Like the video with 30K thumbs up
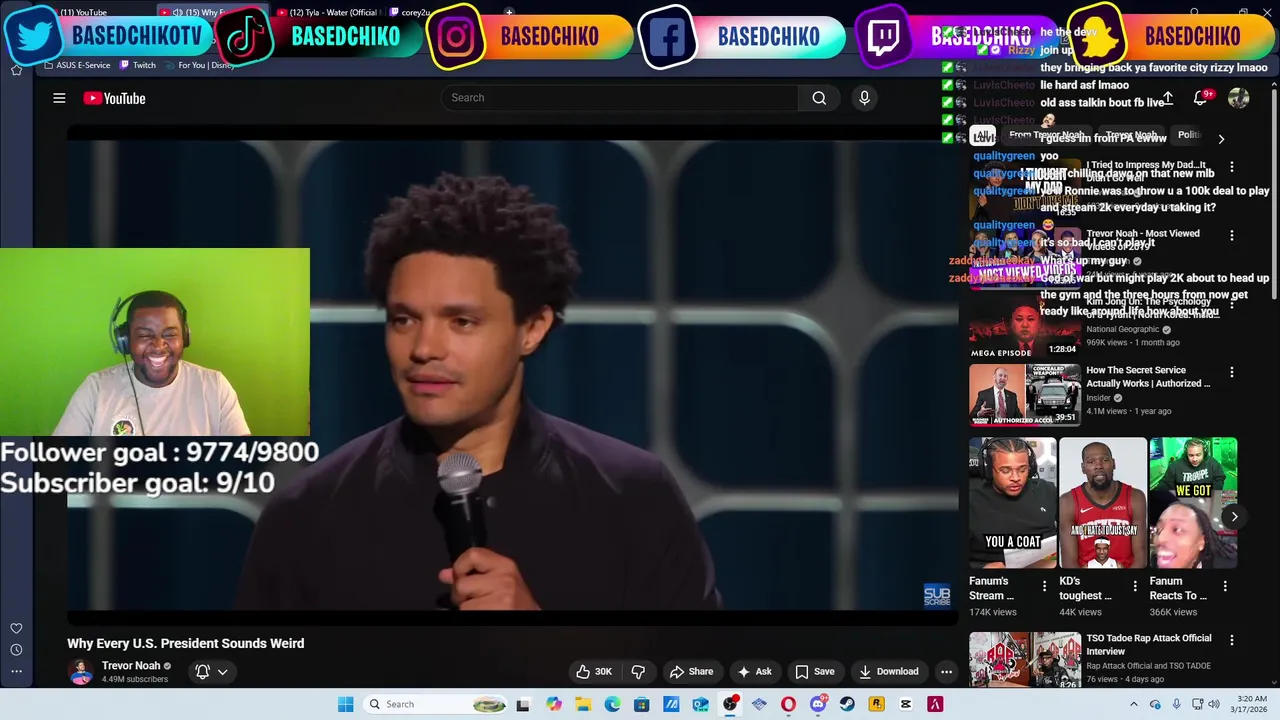This screenshot has width=1280, height=720. click(x=593, y=672)
